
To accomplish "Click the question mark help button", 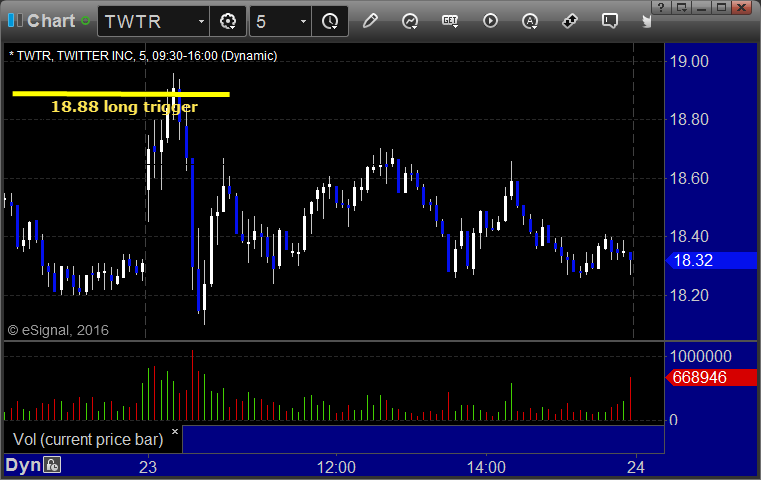I will point(661,8).
